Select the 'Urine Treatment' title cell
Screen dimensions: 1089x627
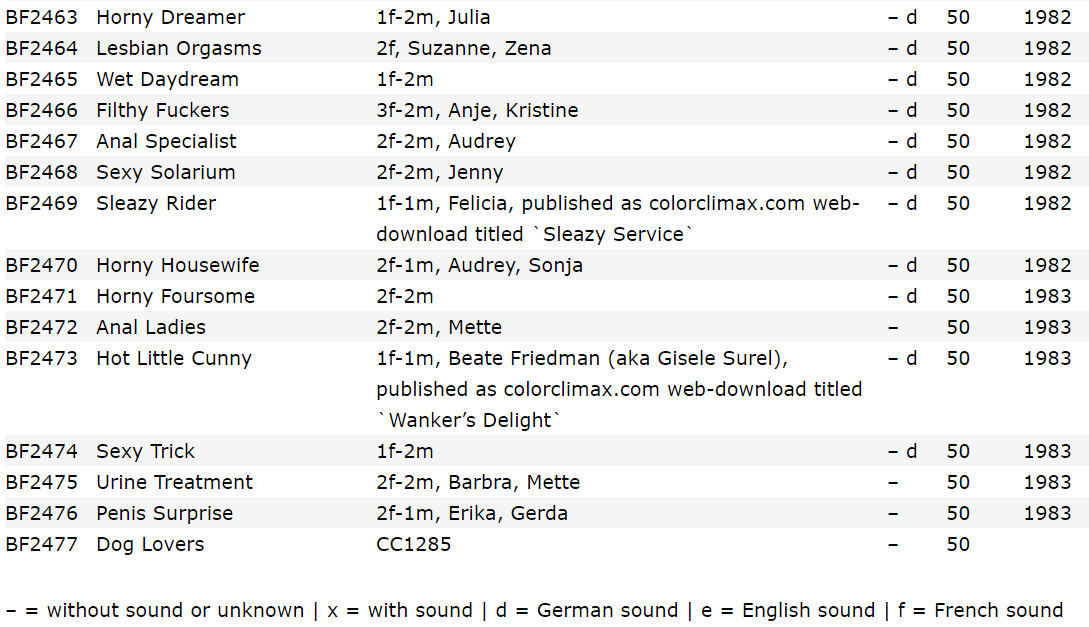coord(175,482)
